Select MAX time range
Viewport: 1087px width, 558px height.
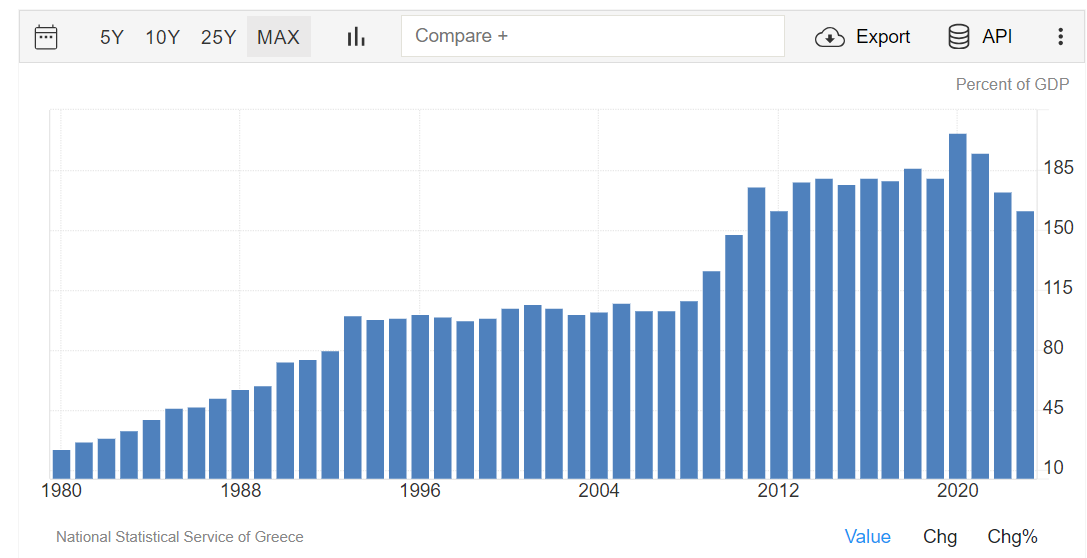coord(278,37)
